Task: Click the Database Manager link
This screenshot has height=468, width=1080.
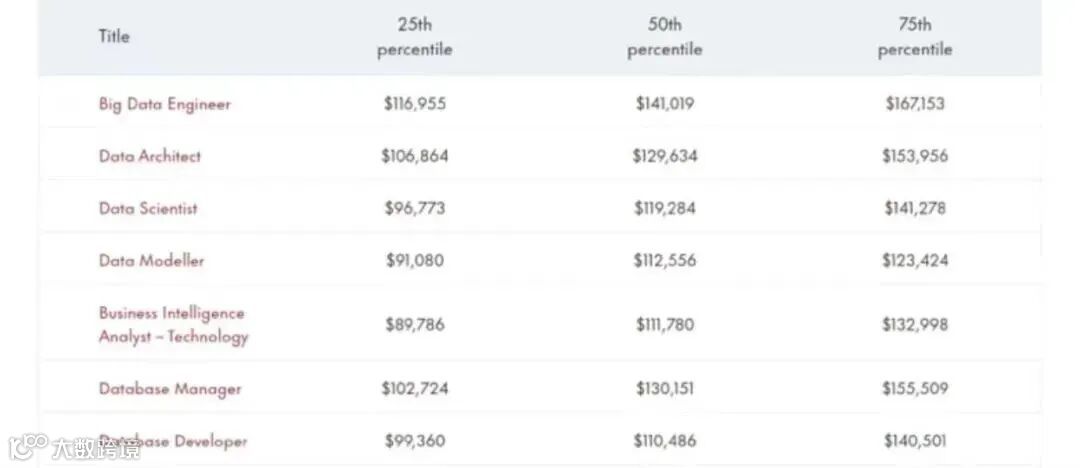Action: pyautogui.click(x=170, y=388)
